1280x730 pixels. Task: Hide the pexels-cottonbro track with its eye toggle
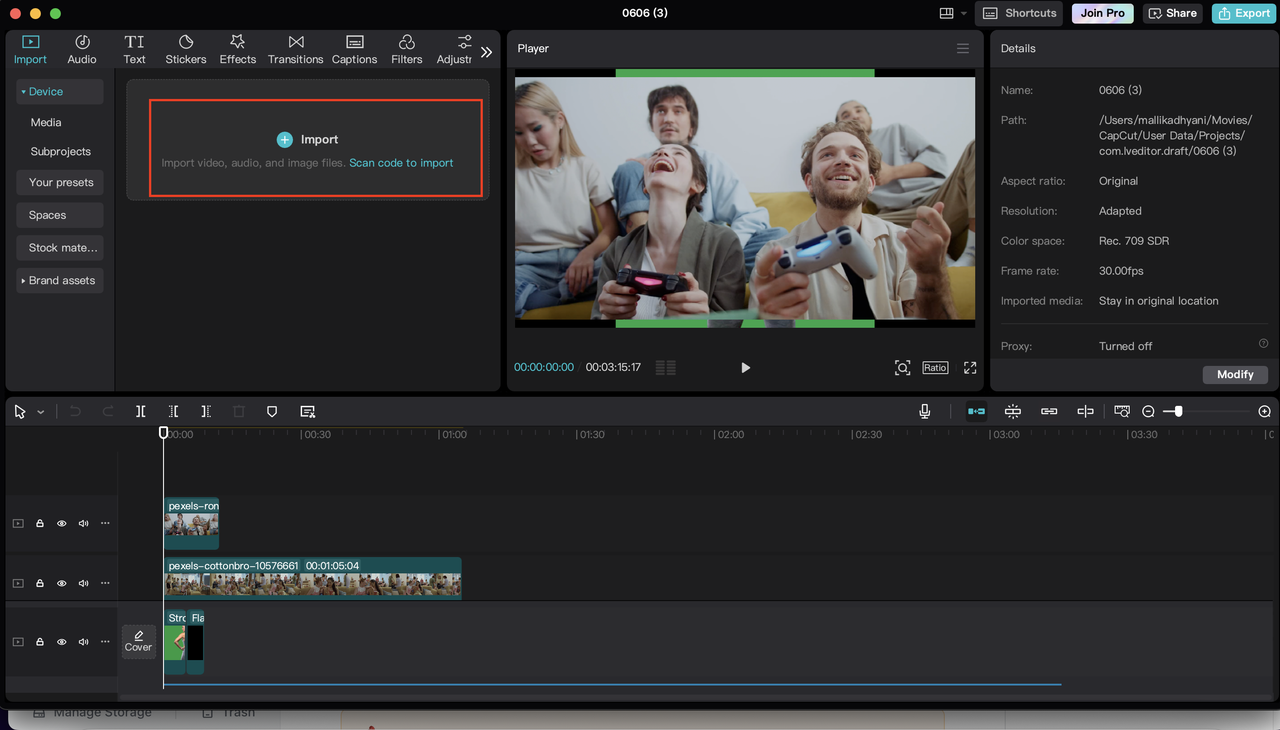coord(61,583)
